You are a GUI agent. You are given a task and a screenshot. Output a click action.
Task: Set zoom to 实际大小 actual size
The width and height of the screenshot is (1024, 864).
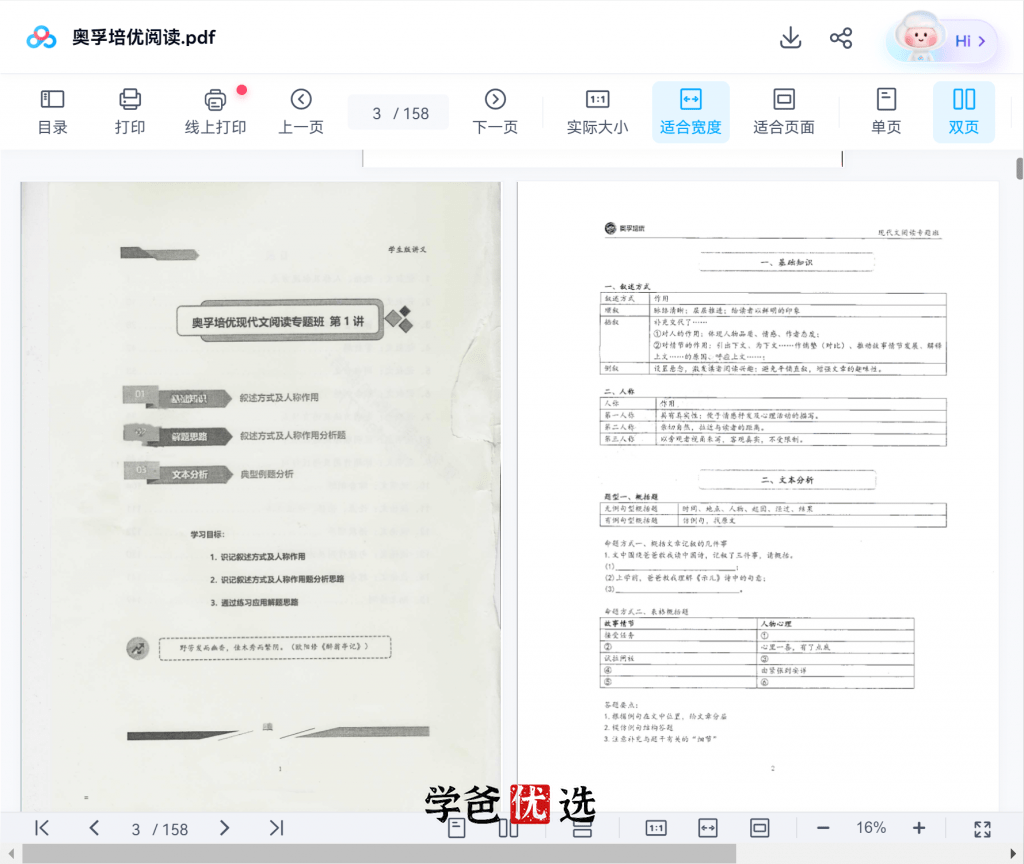[598, 112]
